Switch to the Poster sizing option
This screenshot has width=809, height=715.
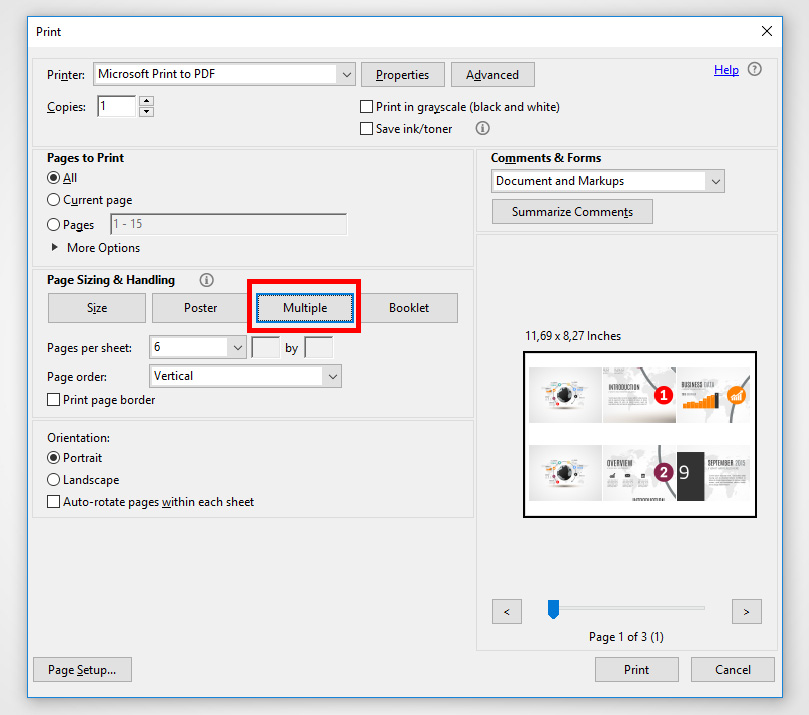(200, 308)
